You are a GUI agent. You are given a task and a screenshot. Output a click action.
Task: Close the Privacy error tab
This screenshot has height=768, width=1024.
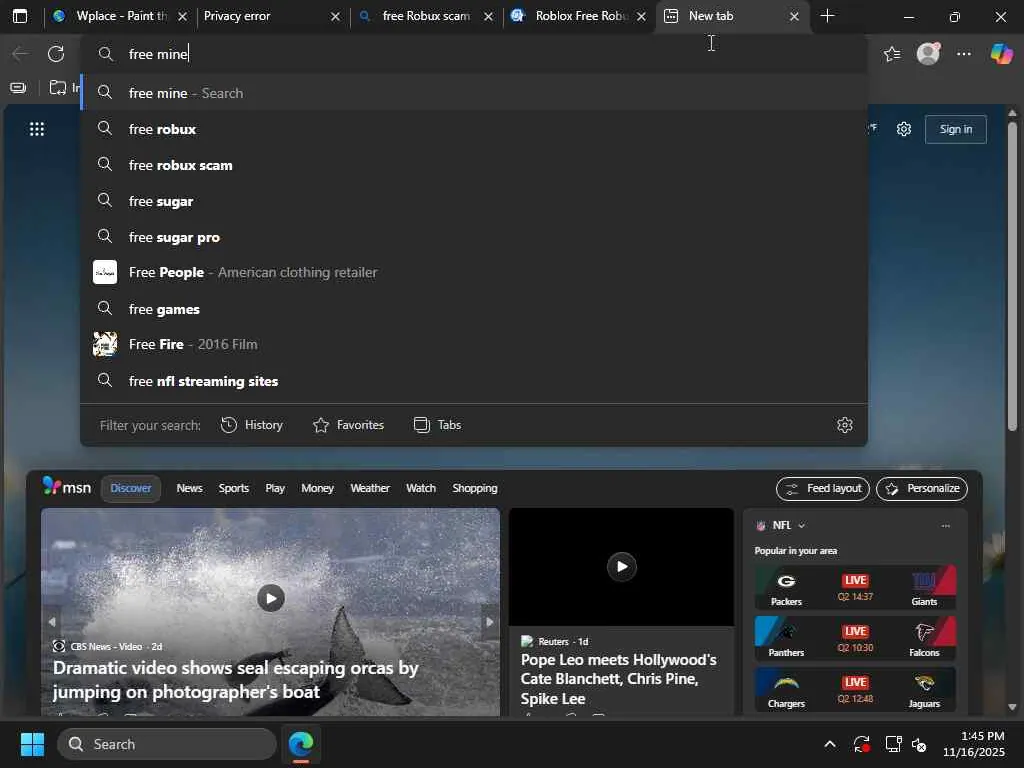point(335,16)
